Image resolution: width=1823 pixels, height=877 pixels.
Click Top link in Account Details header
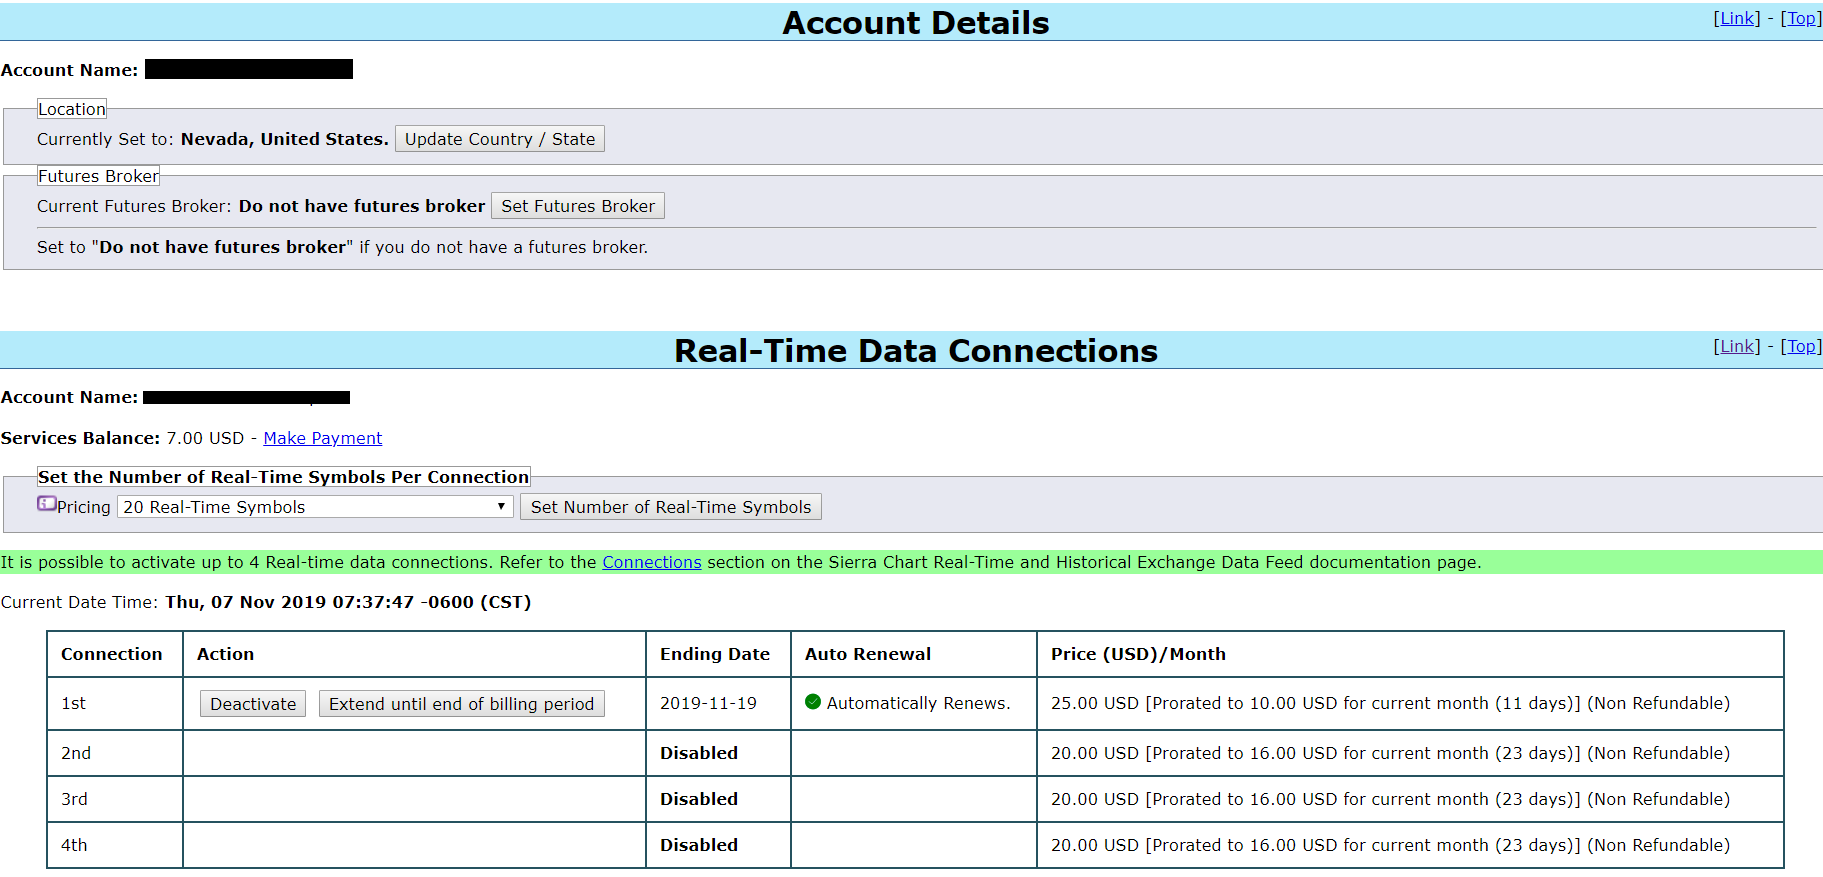[x=1801, y=18]
